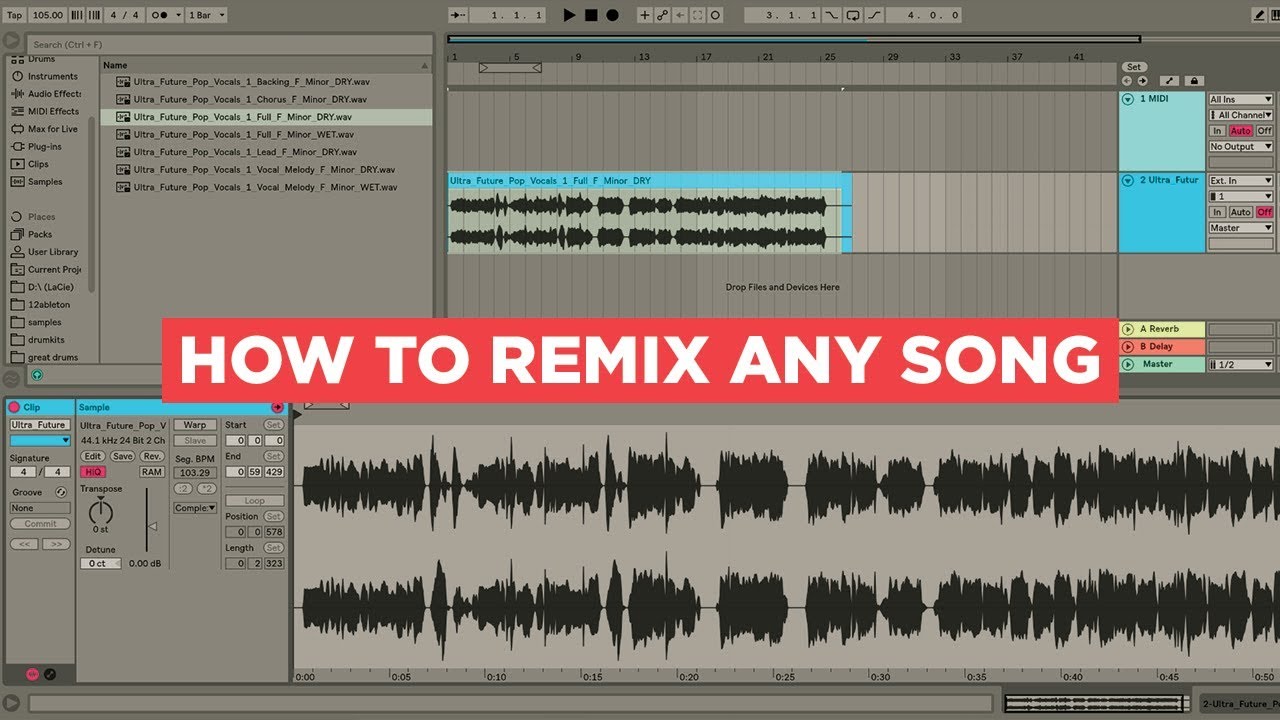Open the All Channels dropdown
This screenshot has width=1280, height=720.
point(1241,115)
